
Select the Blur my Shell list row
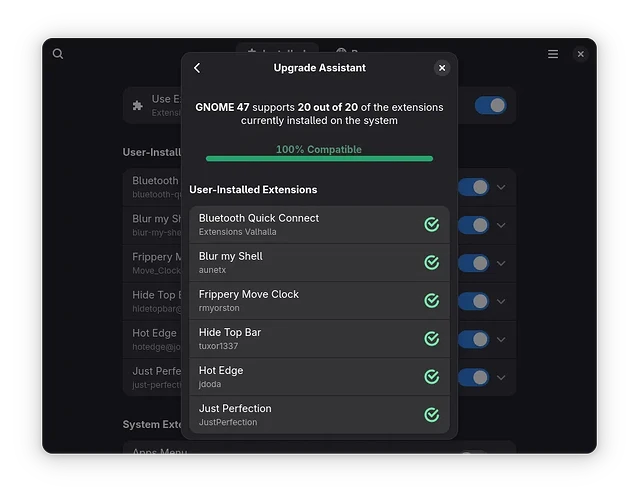tap(319, 263)
